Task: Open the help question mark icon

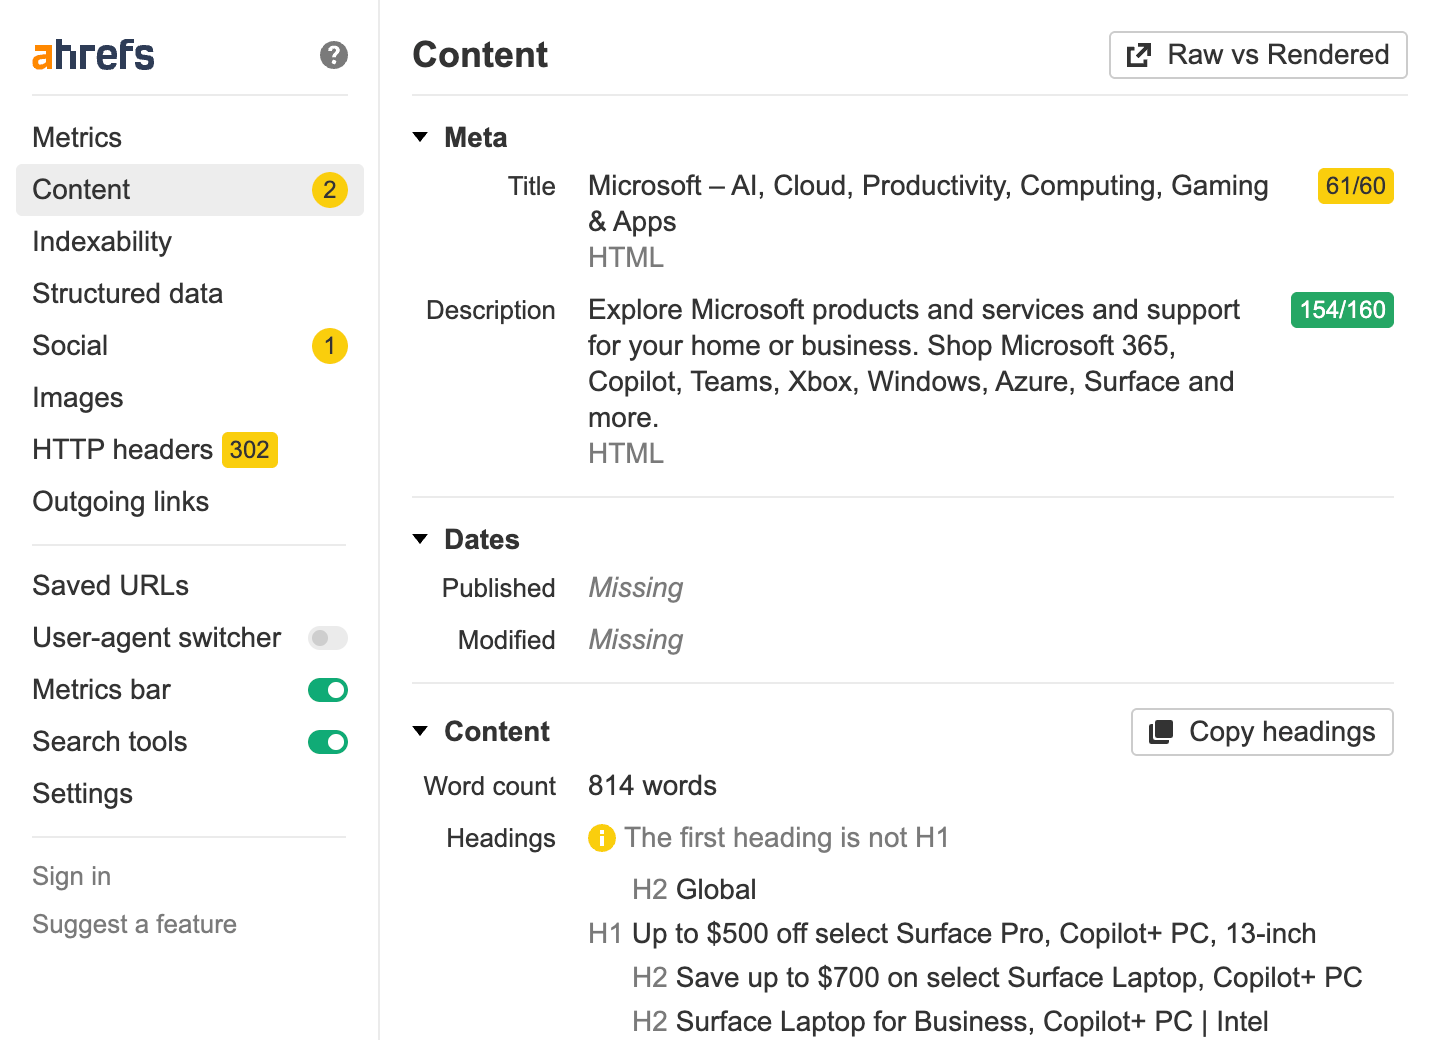Action: click(333, 55)
